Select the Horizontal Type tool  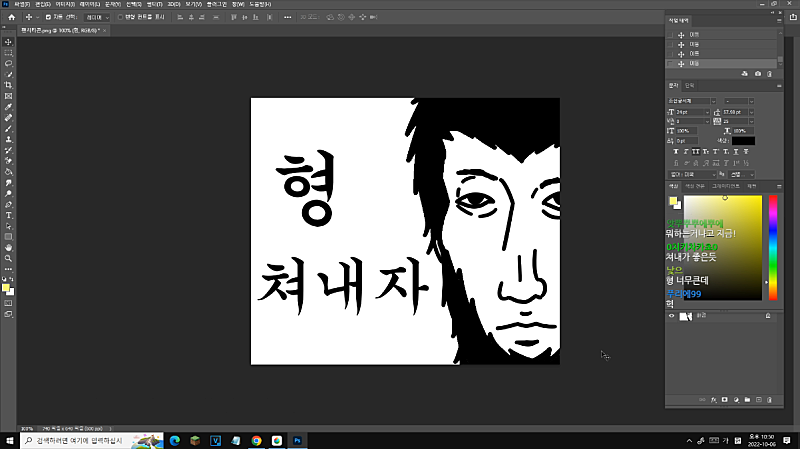coord(9,215)
